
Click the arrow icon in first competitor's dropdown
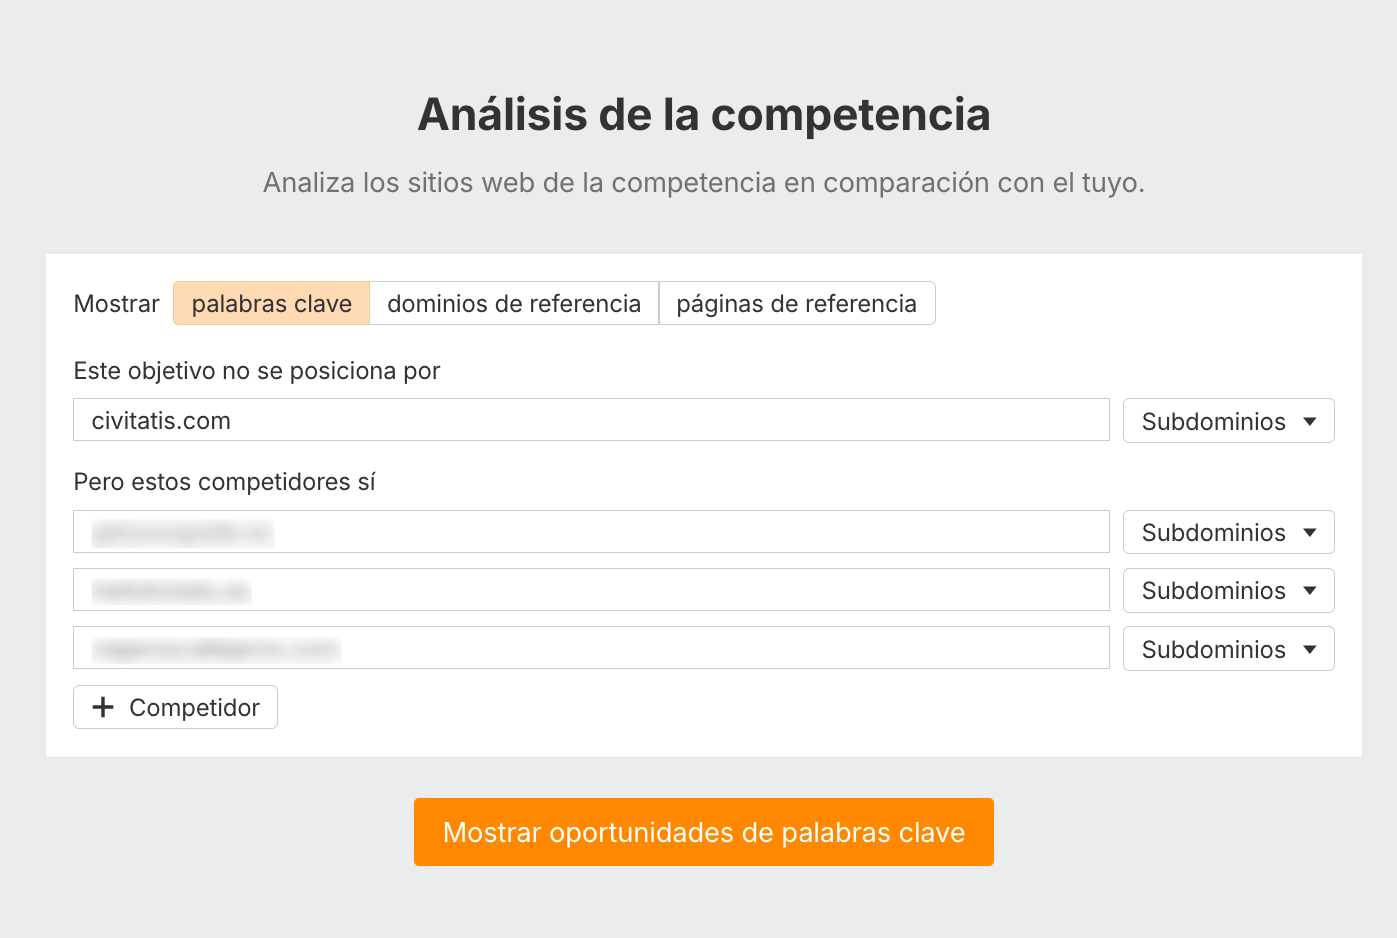[1310, 532]
